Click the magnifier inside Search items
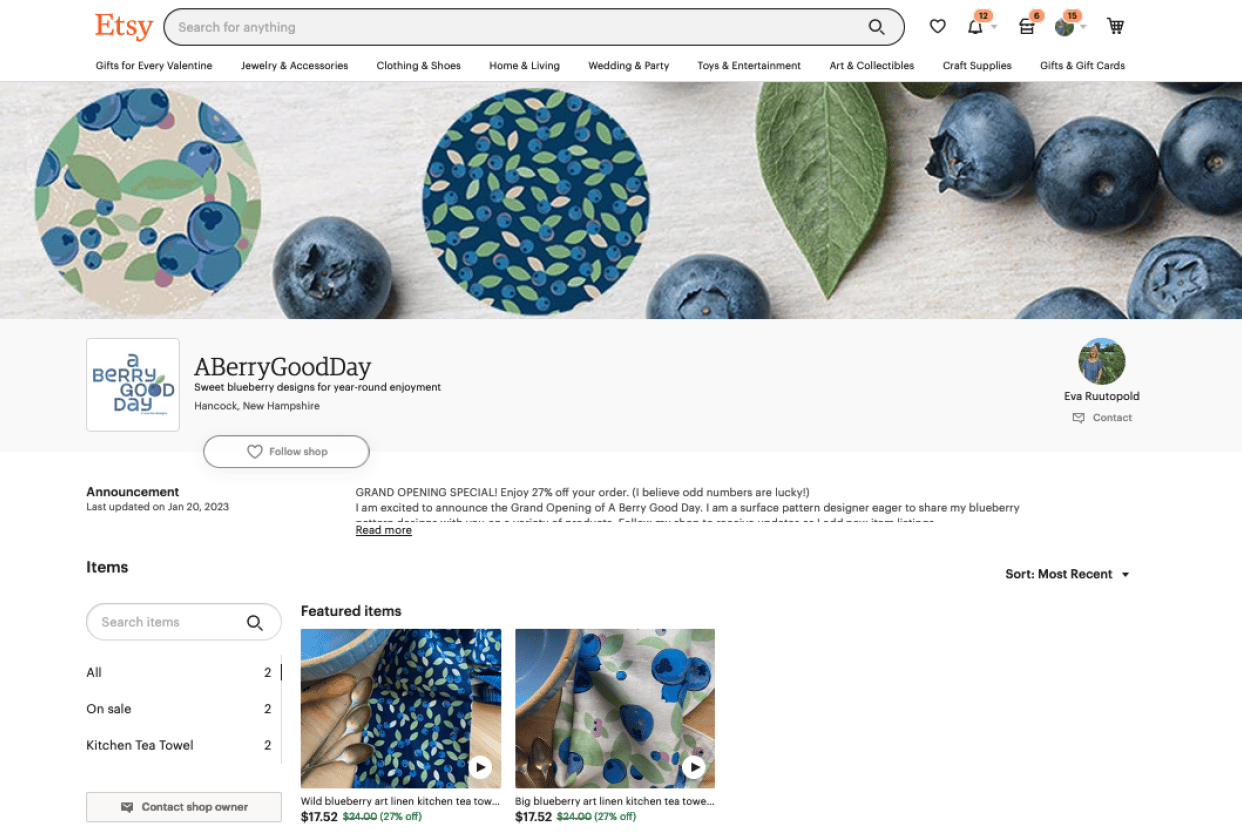 [254, 622]
